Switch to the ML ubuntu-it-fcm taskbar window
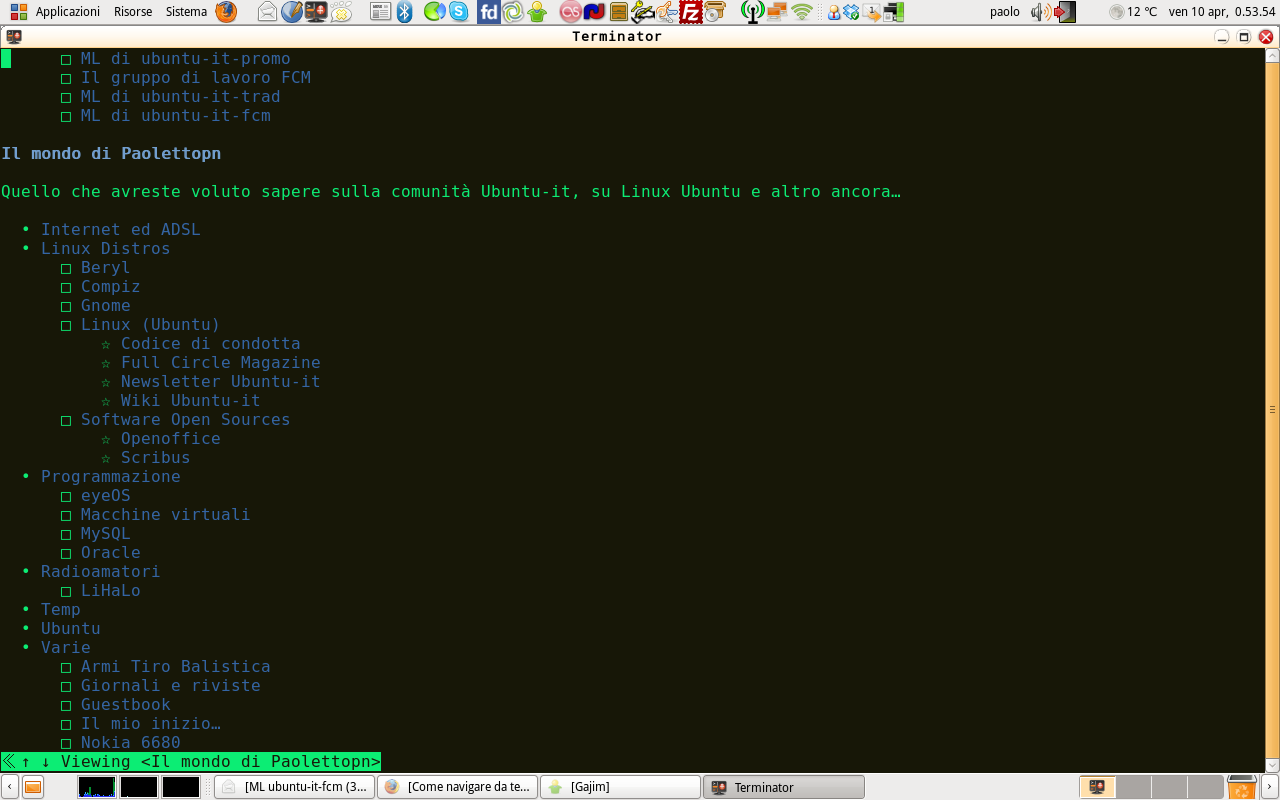This screenshot has width=1280, height=800. [295, 787]
